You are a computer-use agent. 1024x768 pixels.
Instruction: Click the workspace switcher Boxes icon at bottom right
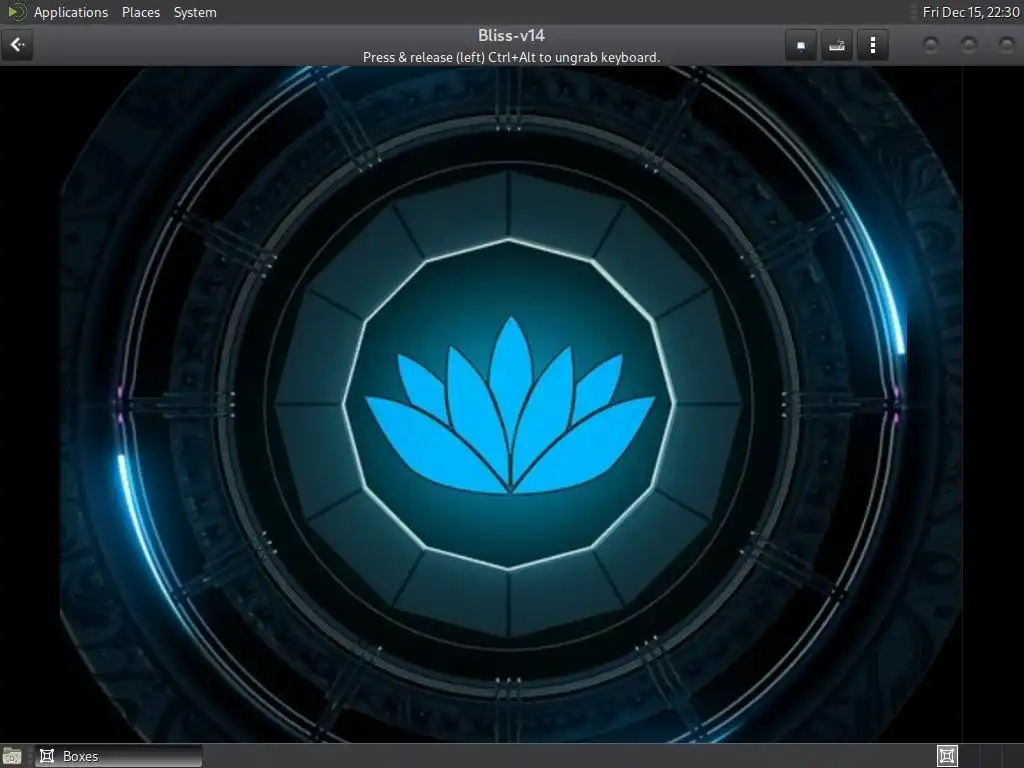click(x=947, y=756)
